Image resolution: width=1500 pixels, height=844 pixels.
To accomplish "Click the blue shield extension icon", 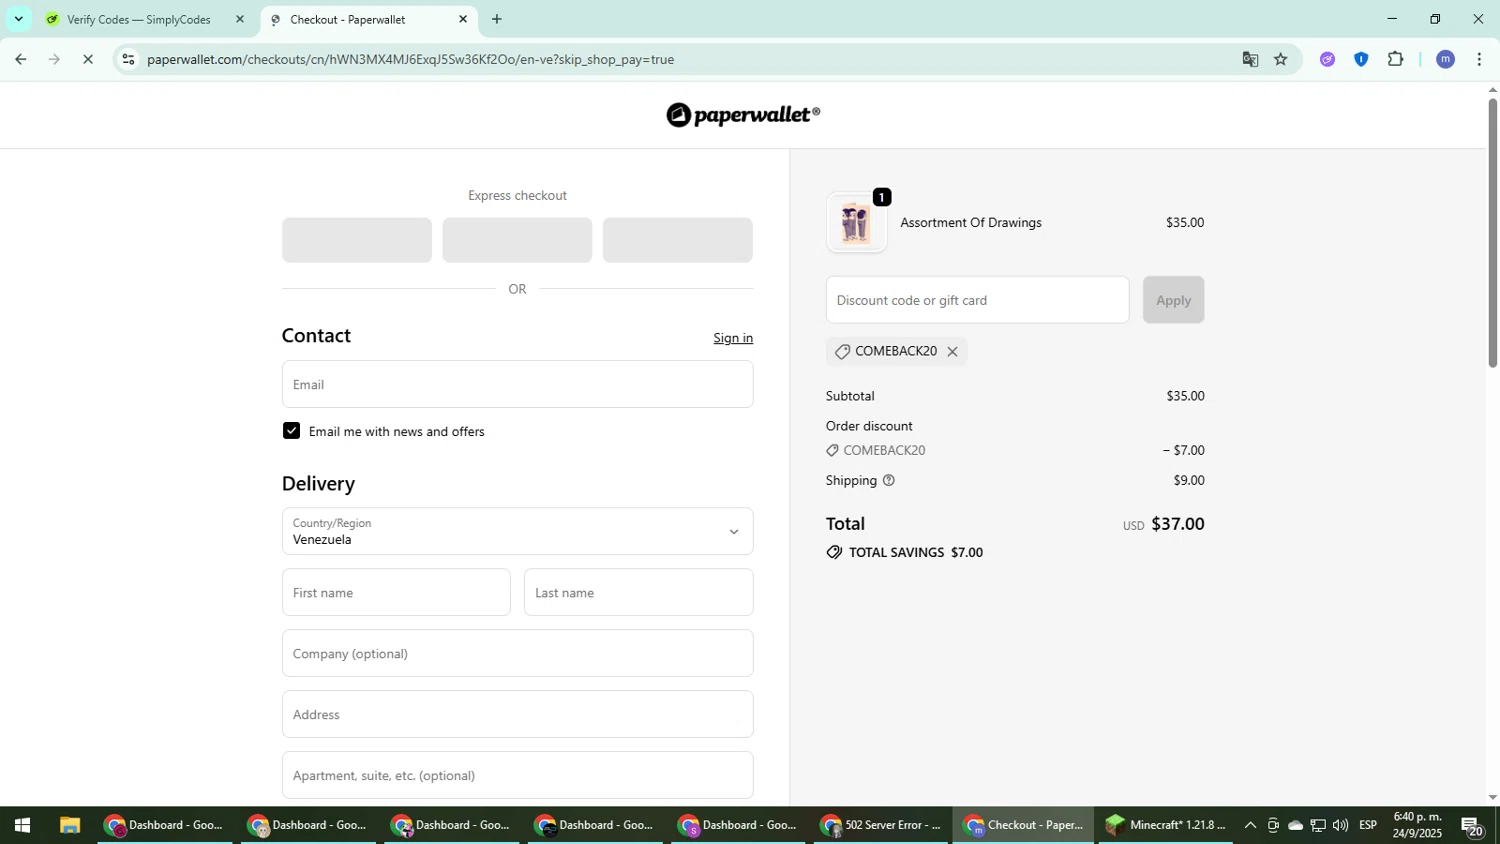I will click(1361, 60).
